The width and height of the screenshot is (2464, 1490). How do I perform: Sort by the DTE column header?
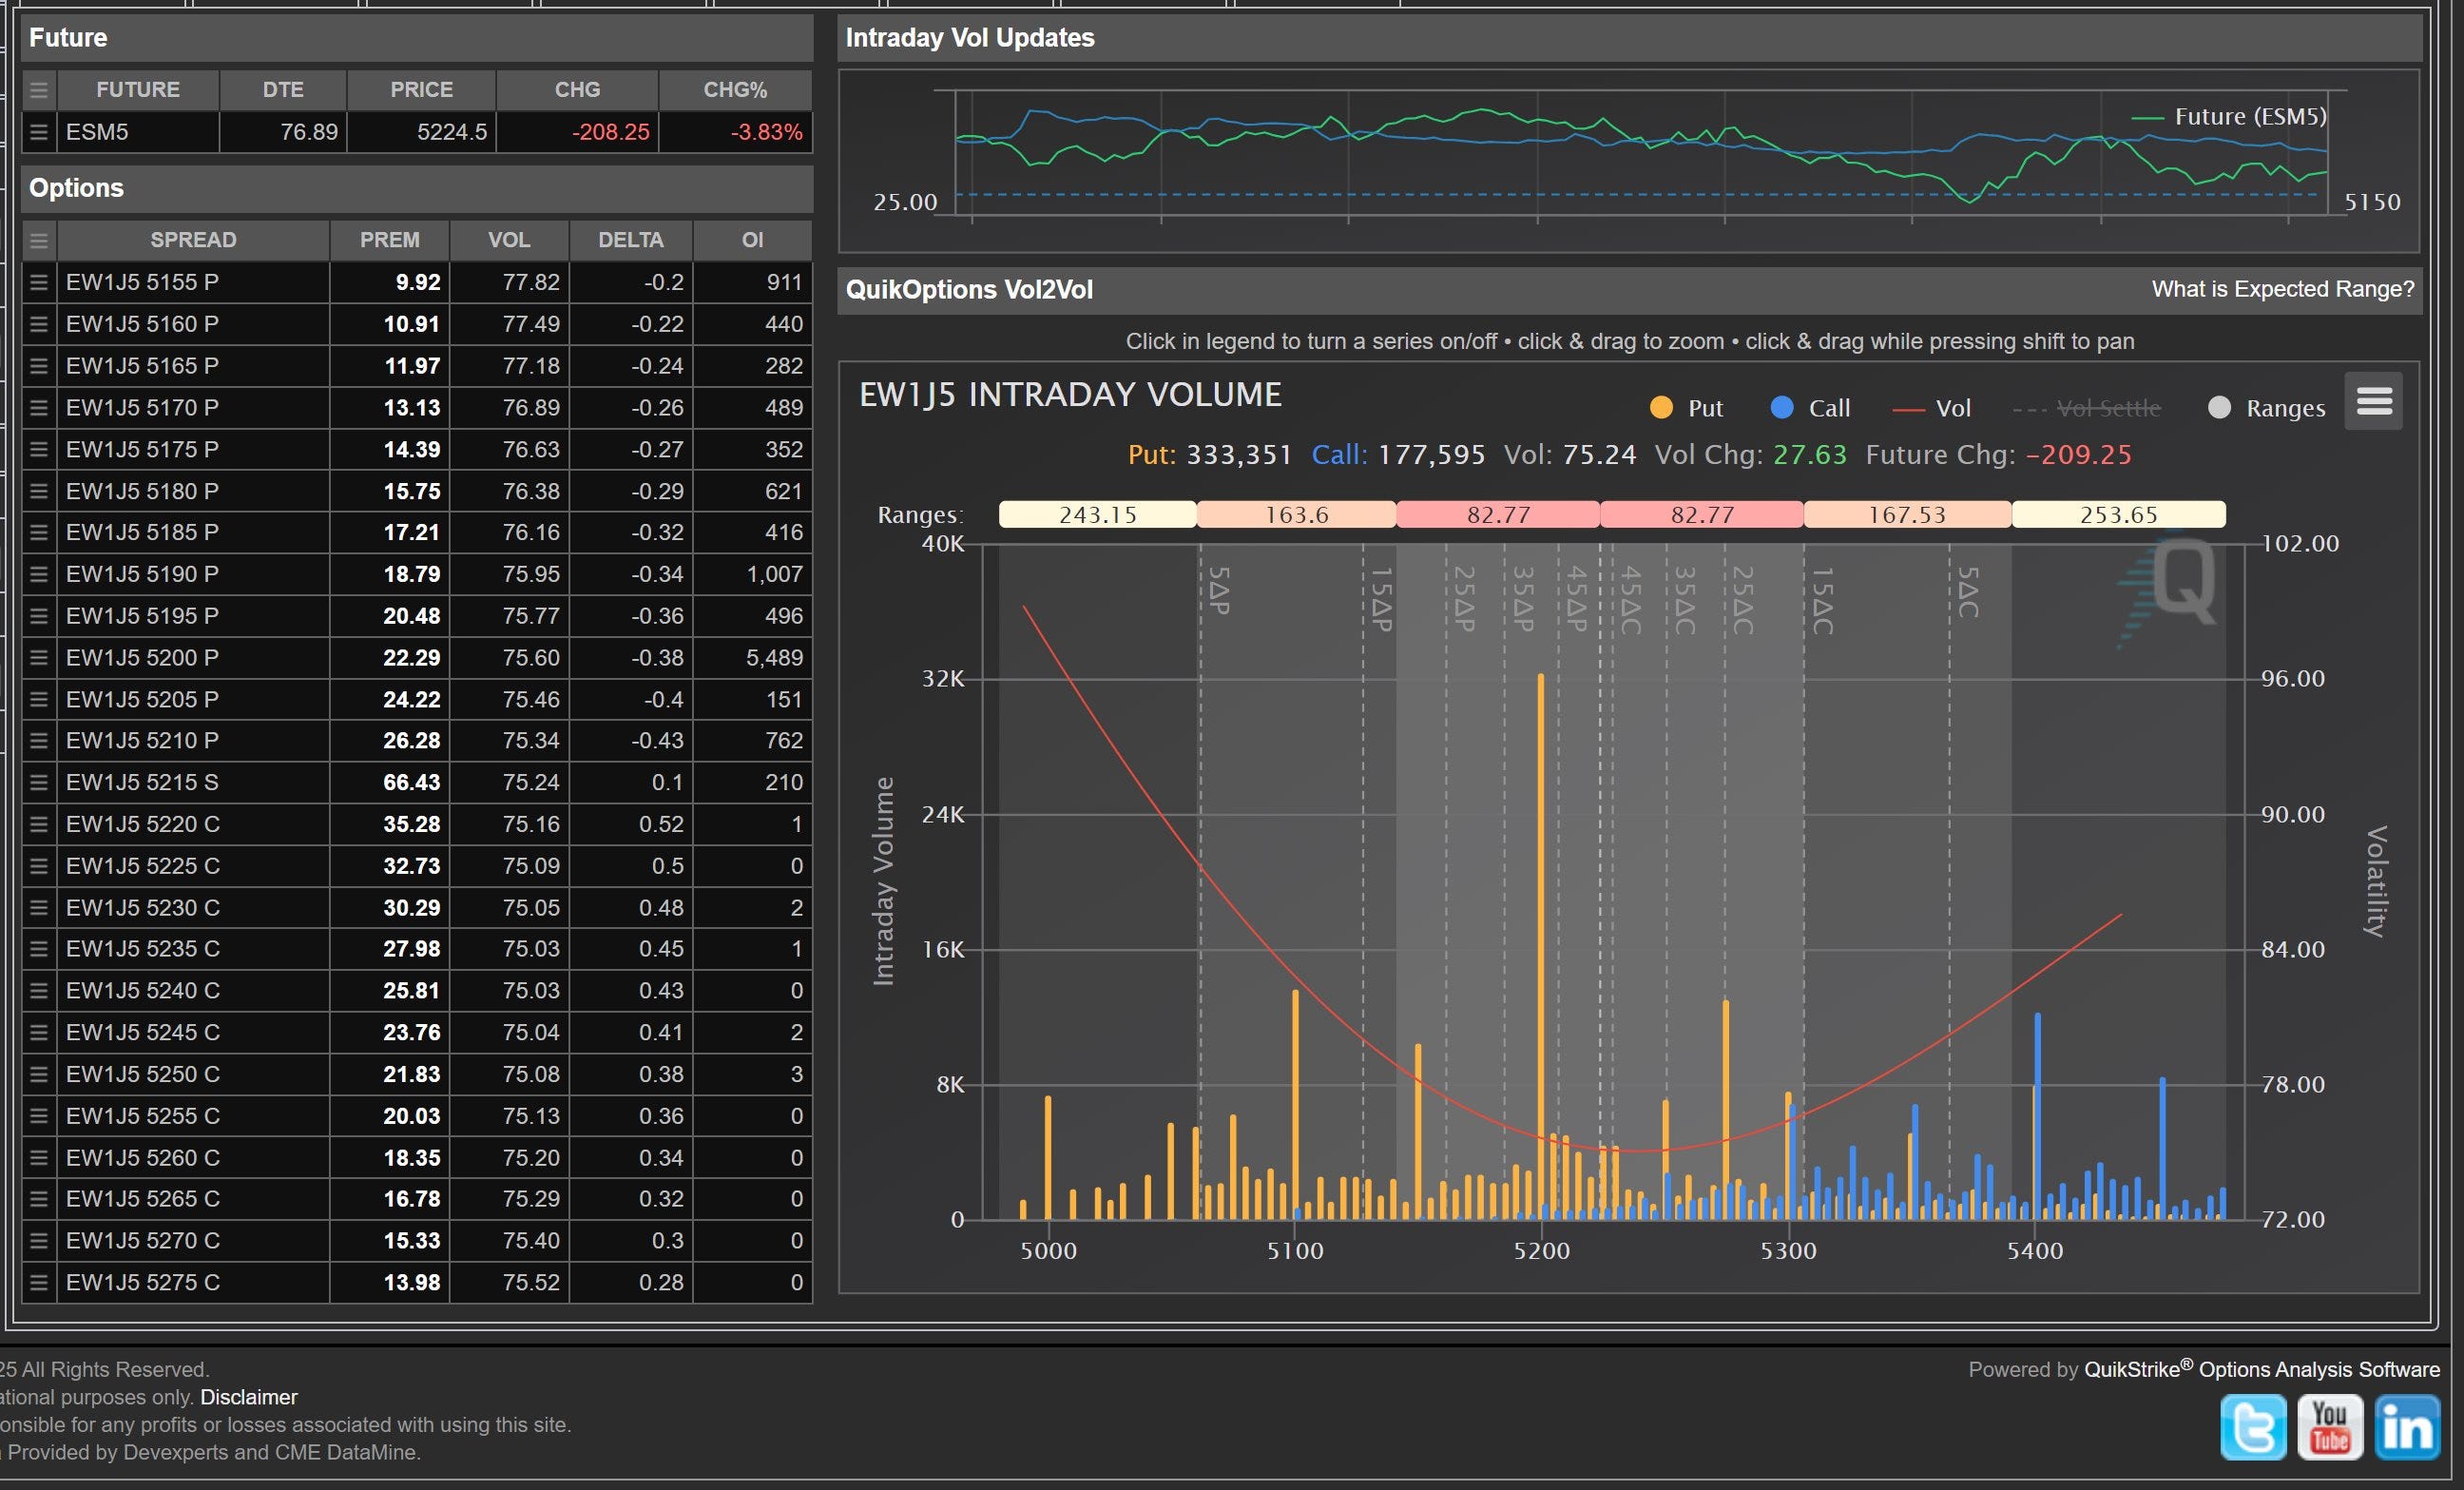pos(283,90)
